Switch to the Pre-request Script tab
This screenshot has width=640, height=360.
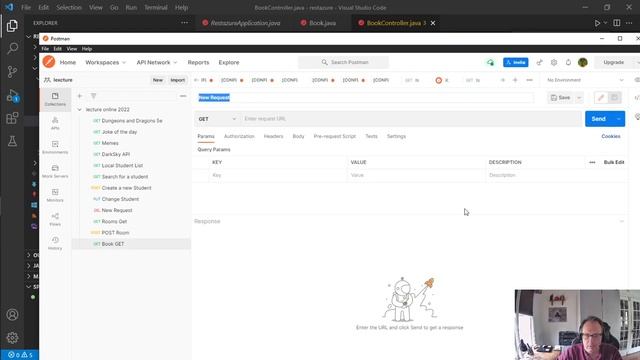[335, 136]
